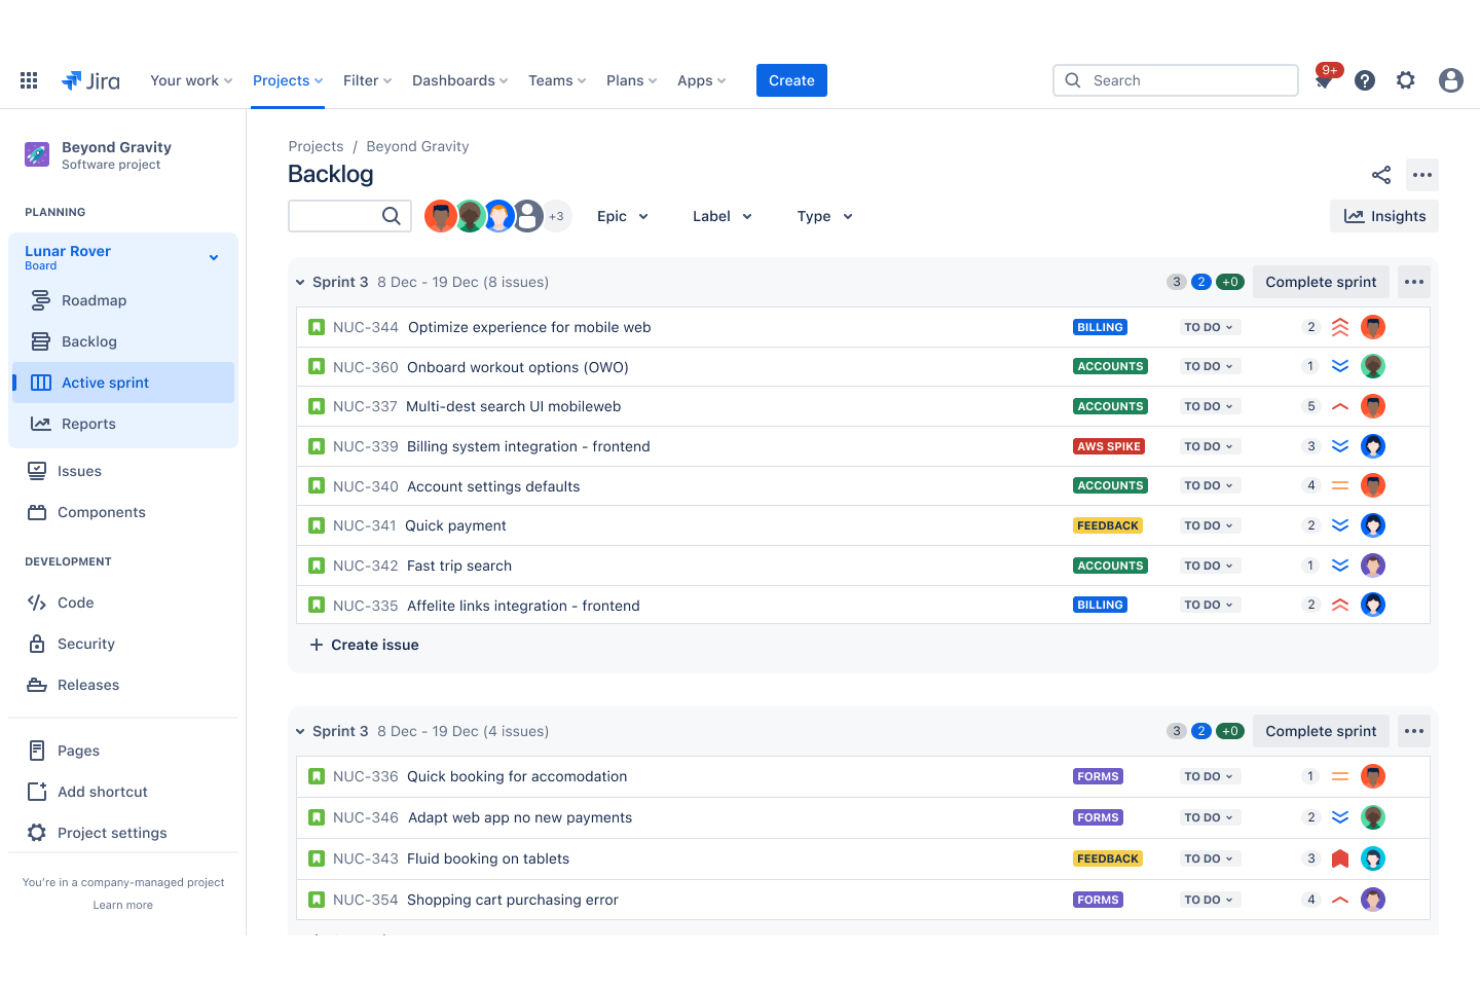Viewport: 1480px width, 987px height.
Task: Open the Projects menu
Action: [288, 81]
